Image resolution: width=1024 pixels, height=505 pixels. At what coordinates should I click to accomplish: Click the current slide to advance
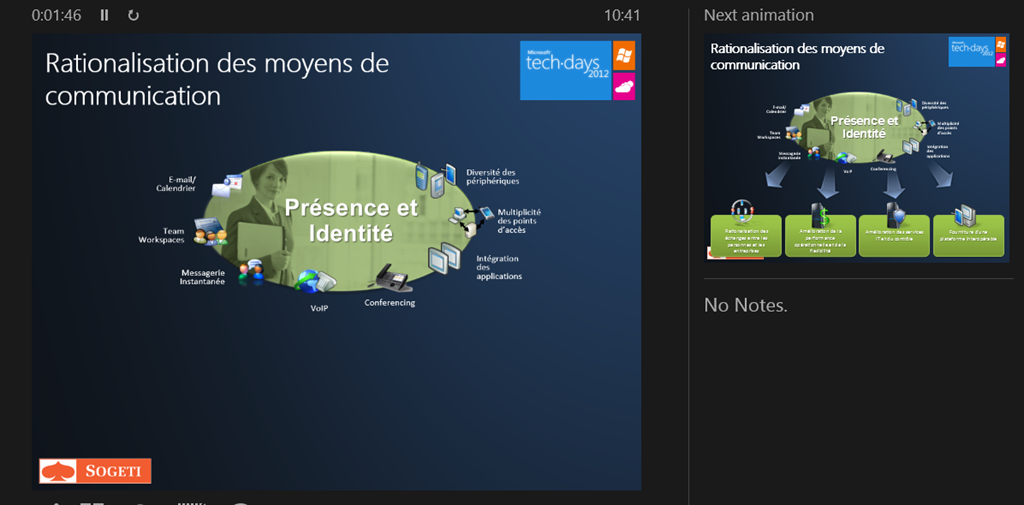coord(336,261)
